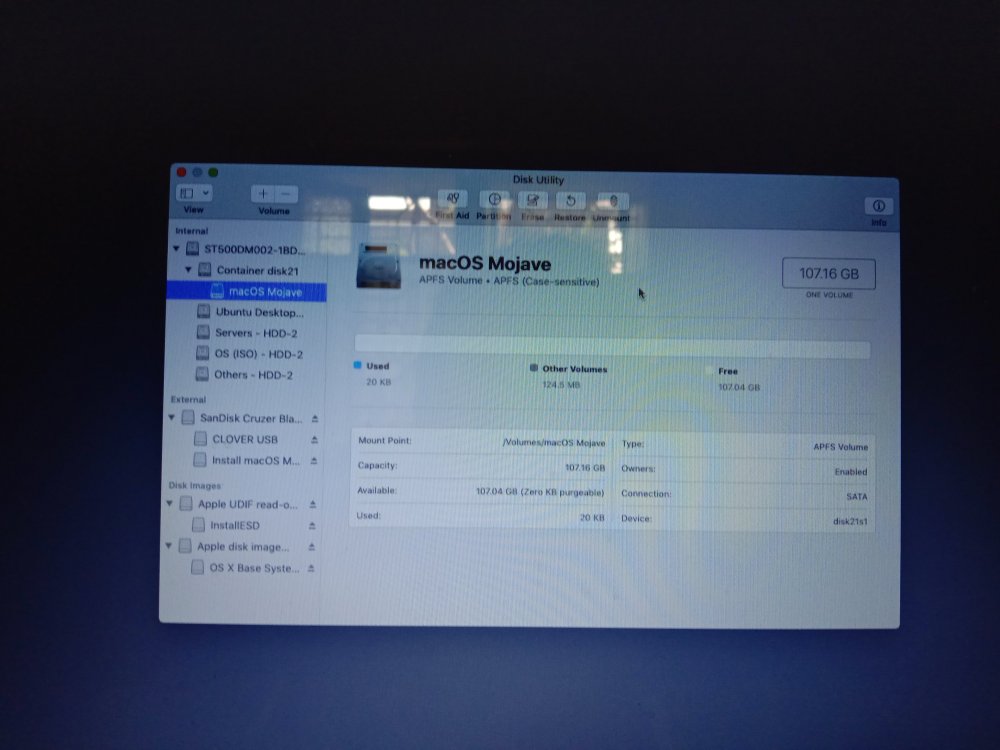Collapse the Apple disk image entry
Image resolution: width=1000 pixels, height=750 pixels.
pyautogui.click(x=169, y=546)
